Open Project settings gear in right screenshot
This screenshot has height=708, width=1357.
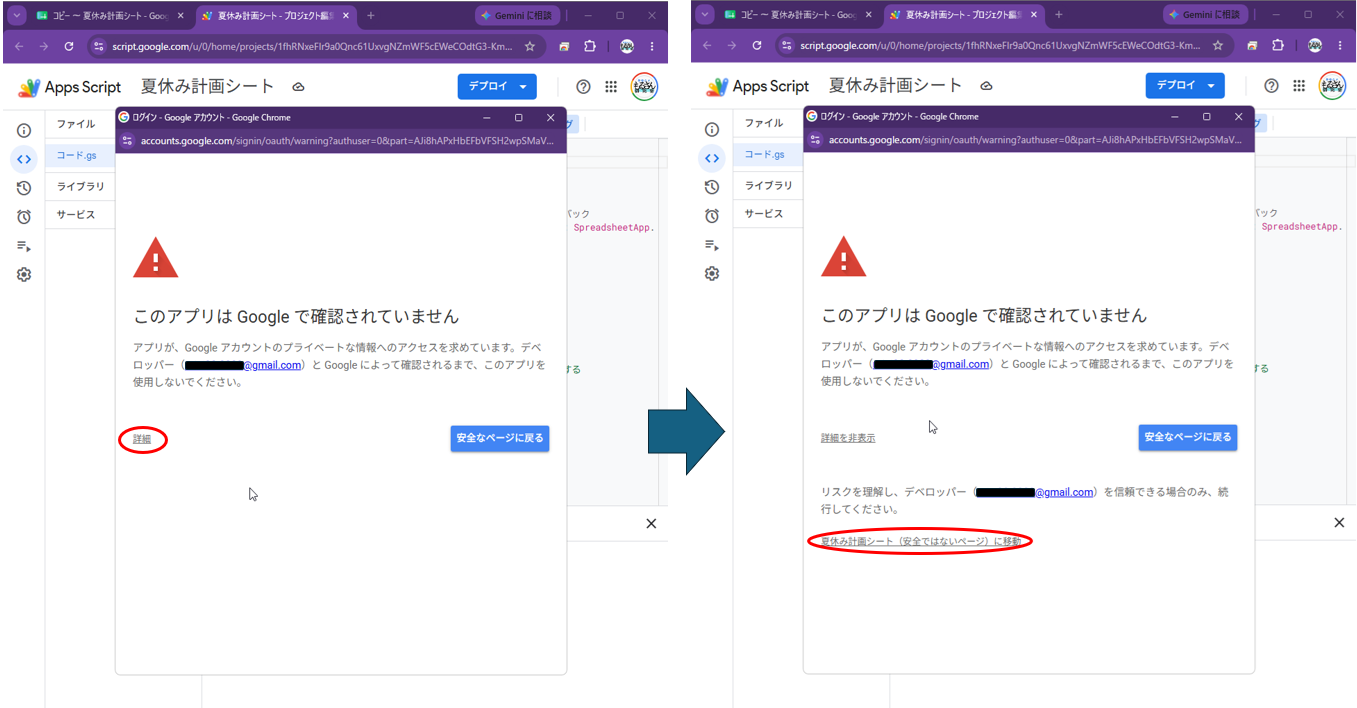click(712, 274)
